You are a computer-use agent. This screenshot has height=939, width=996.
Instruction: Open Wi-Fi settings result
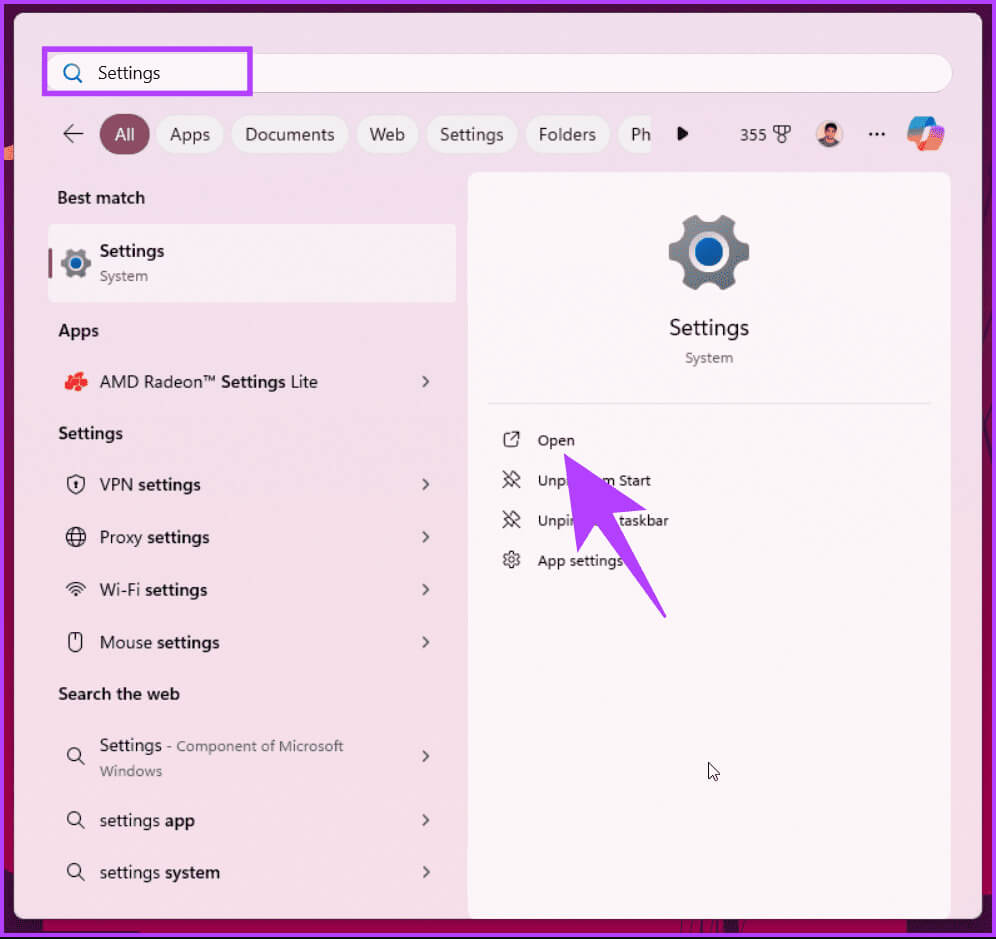(x=252, y=590)
